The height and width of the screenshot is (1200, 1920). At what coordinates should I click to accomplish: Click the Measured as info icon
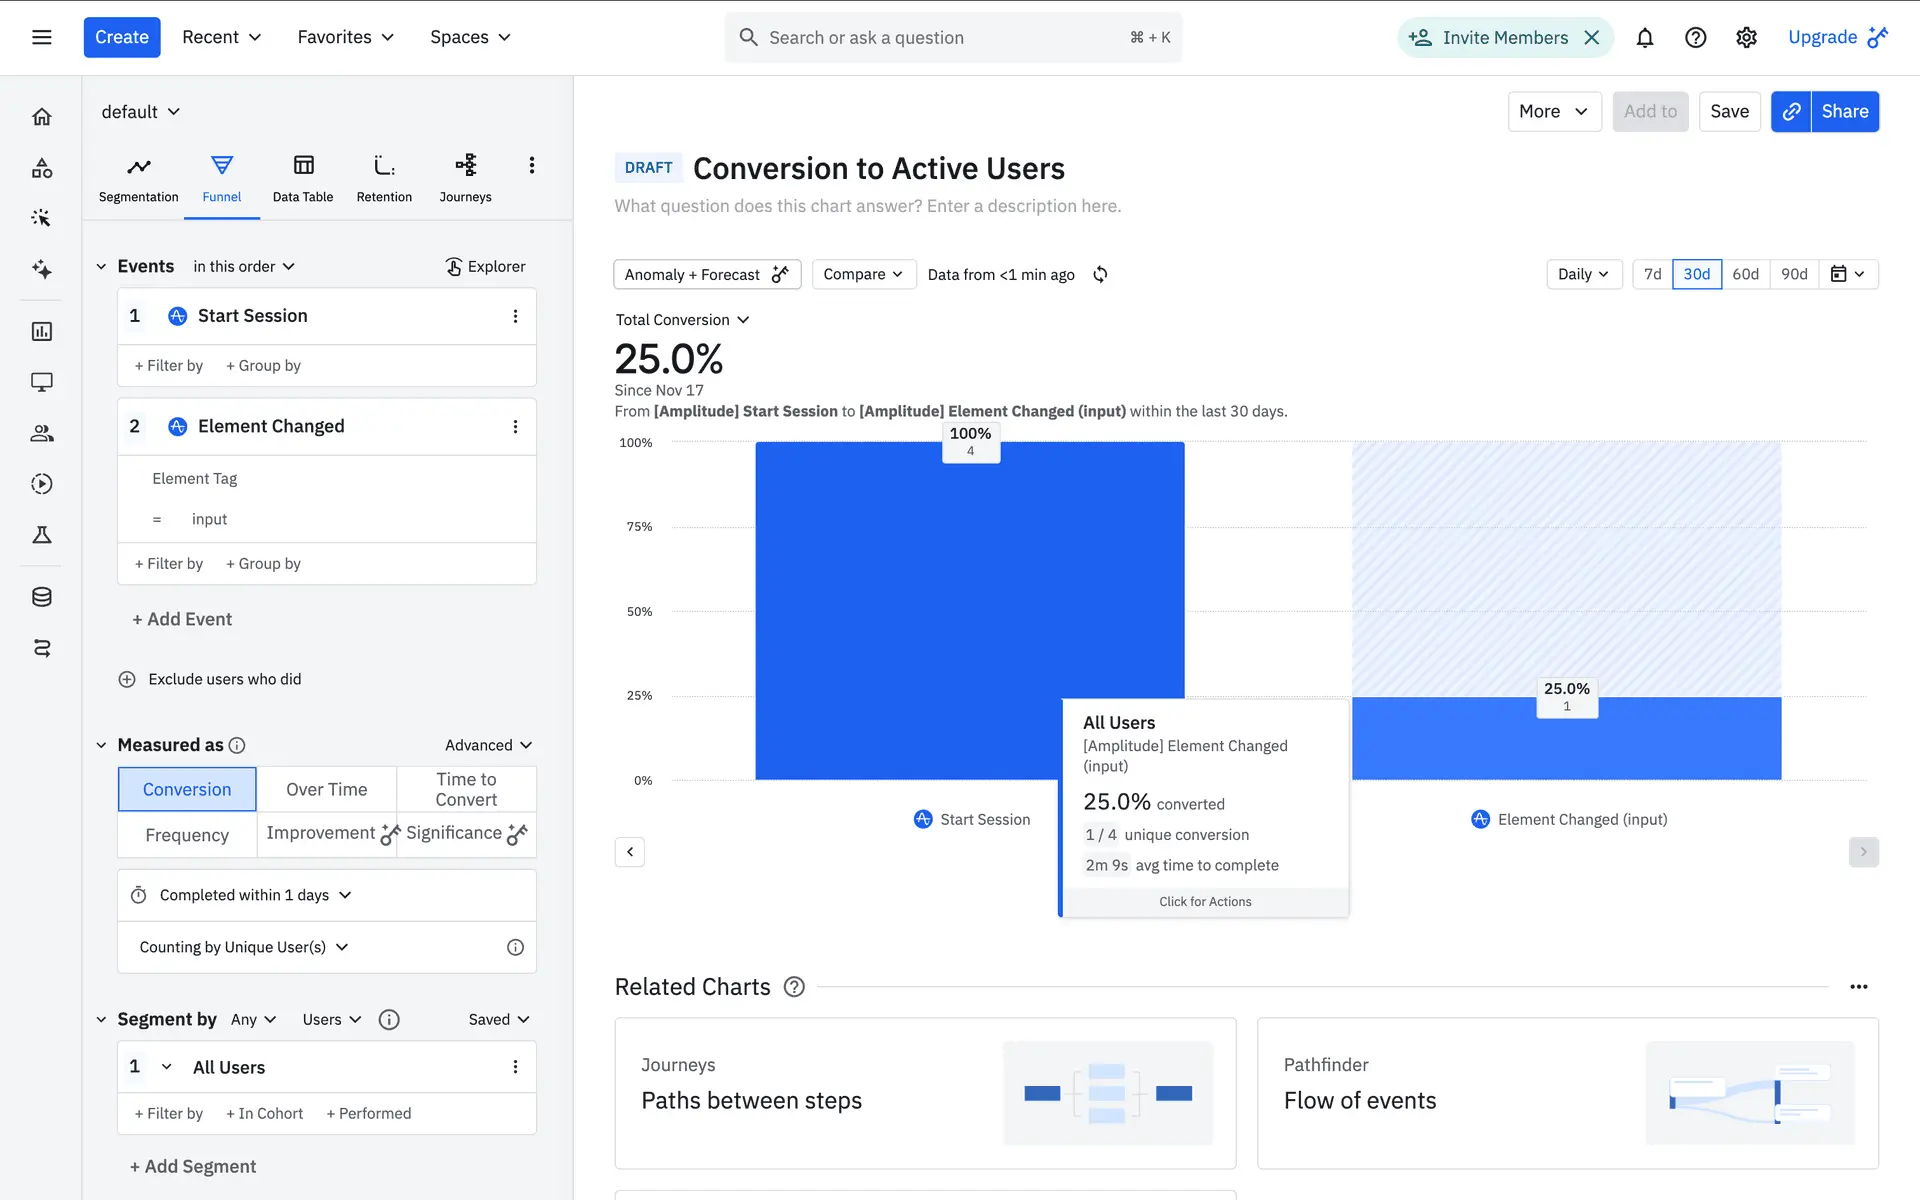237,745
